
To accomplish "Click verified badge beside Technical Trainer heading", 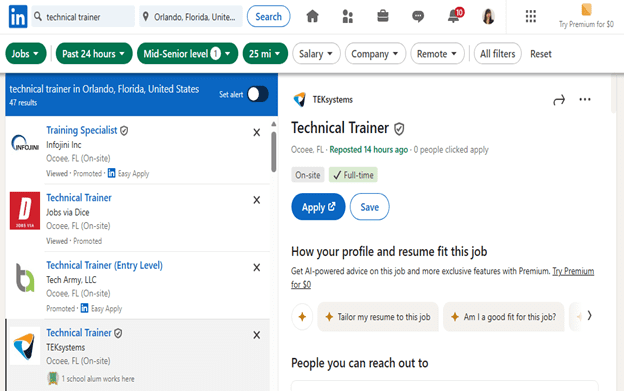I will (399, 129).
